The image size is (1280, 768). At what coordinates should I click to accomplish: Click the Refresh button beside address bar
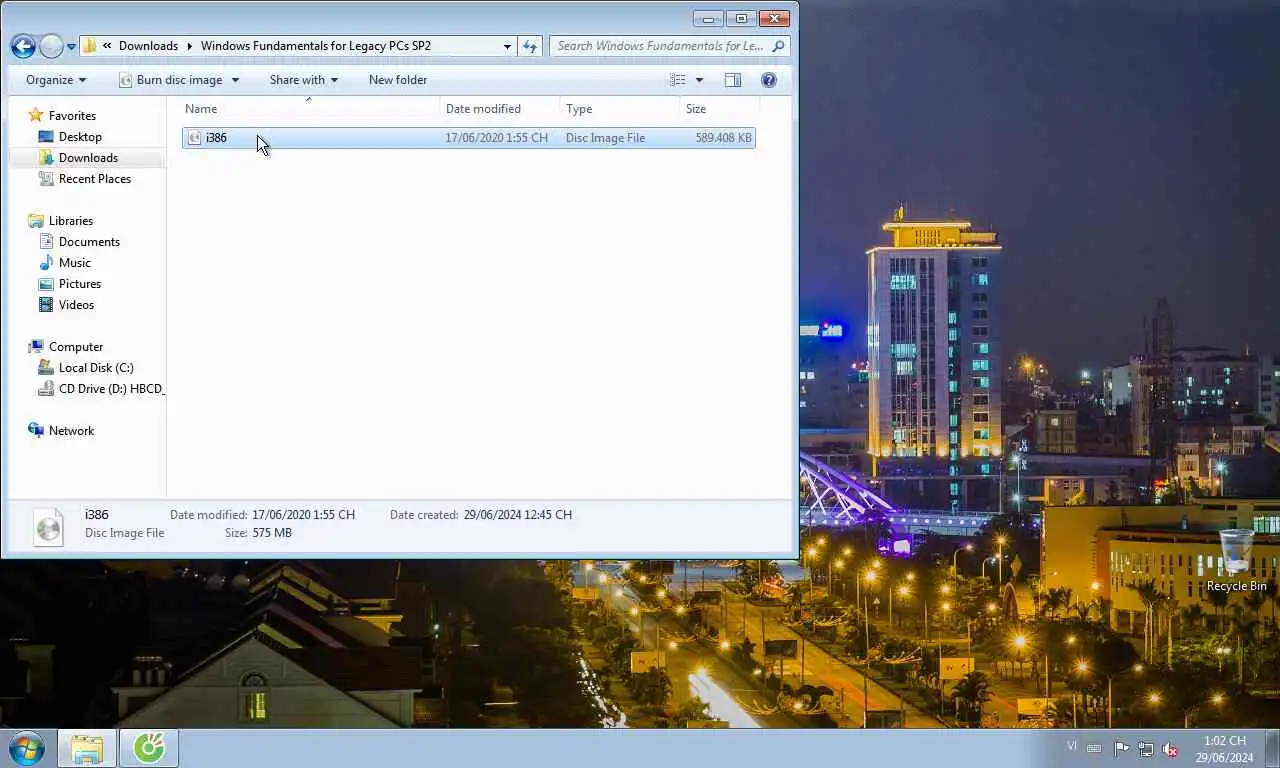[530, 46]
